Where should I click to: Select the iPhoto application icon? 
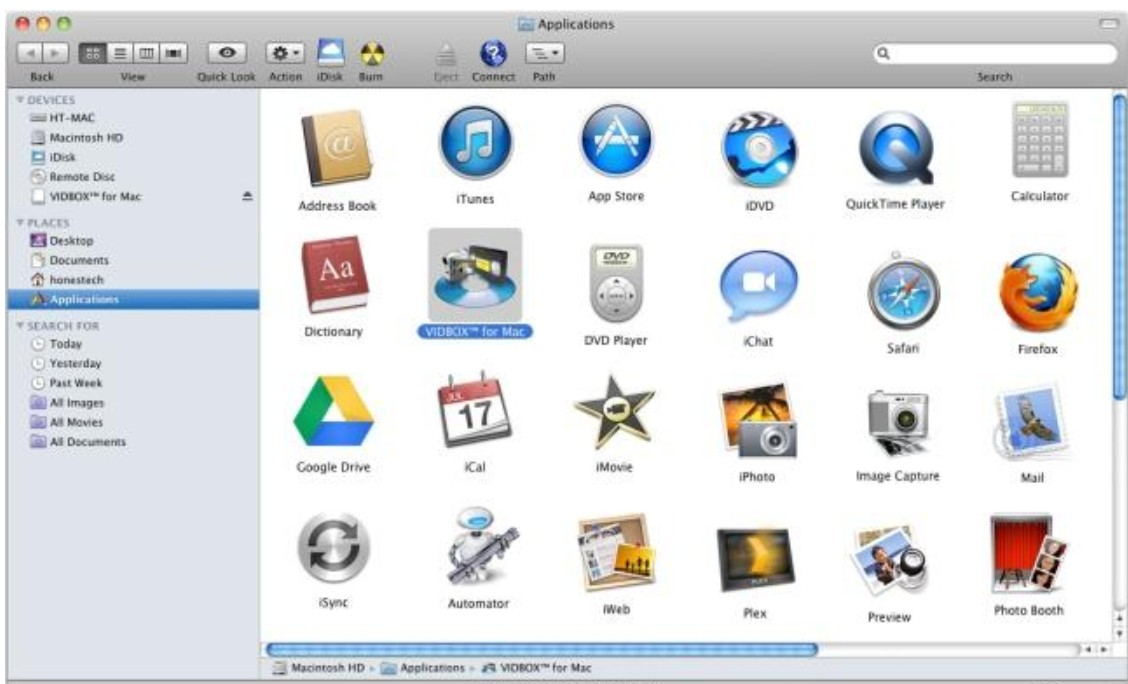point(758,421)
